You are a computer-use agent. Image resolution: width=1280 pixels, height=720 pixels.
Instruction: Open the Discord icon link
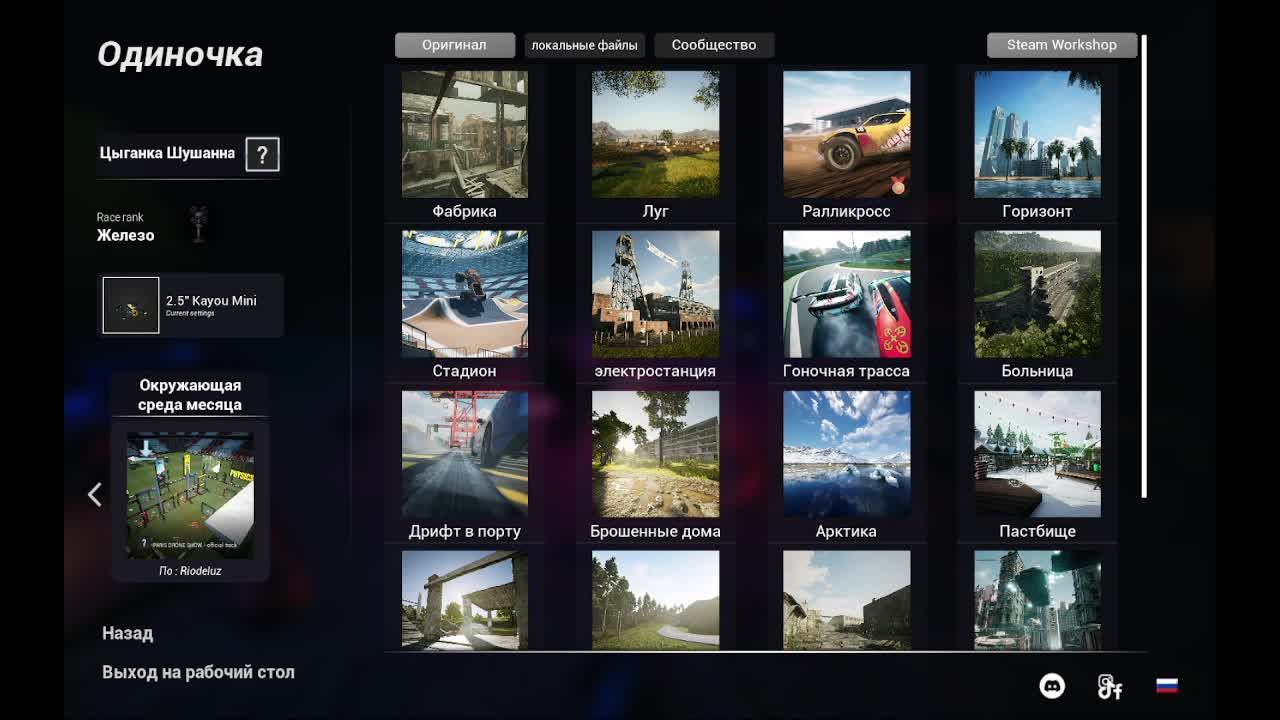point(1052,686)
